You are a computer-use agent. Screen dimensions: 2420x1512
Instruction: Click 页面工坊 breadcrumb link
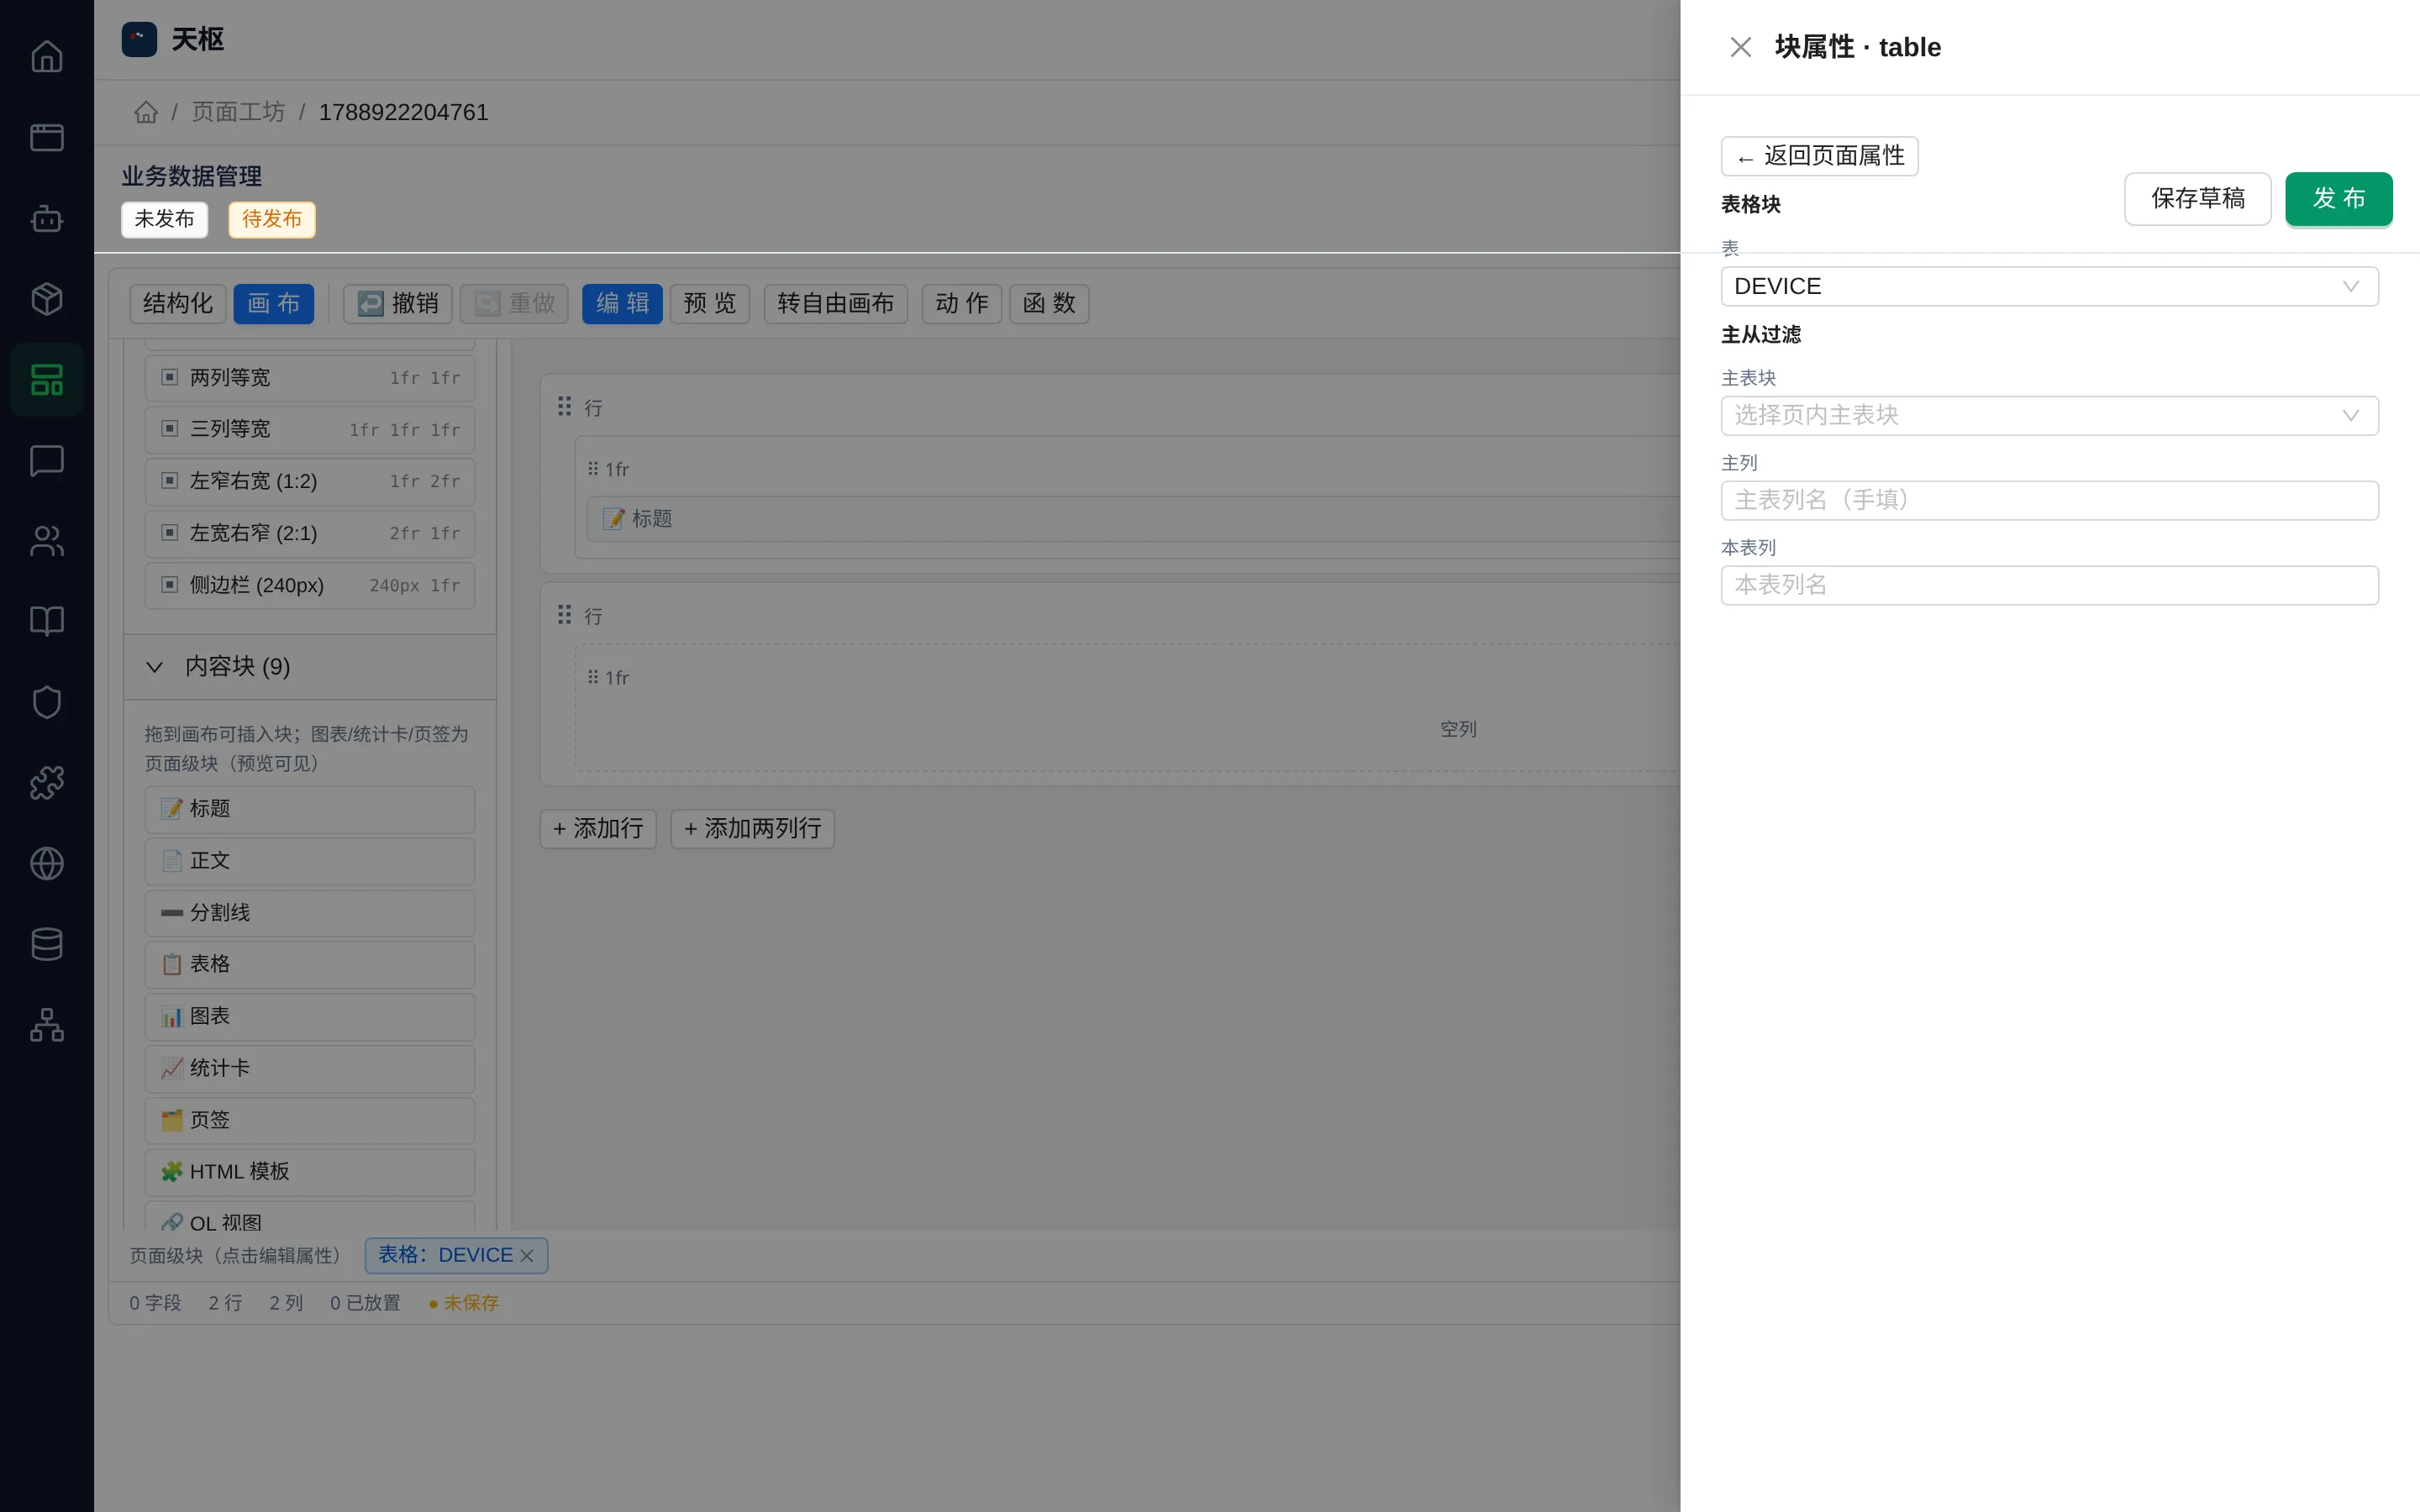point(238,112)
